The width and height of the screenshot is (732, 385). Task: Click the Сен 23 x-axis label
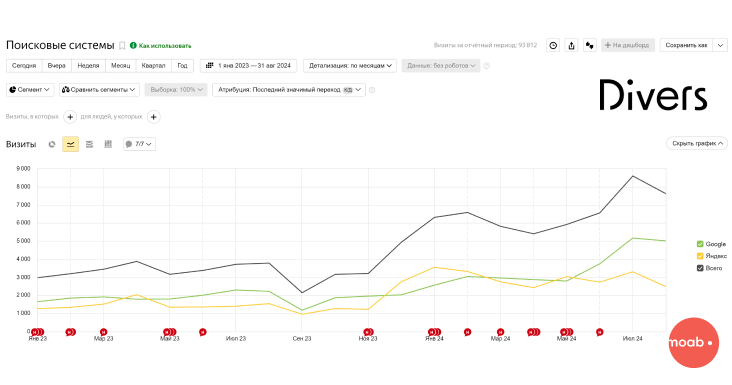[302, 339]
